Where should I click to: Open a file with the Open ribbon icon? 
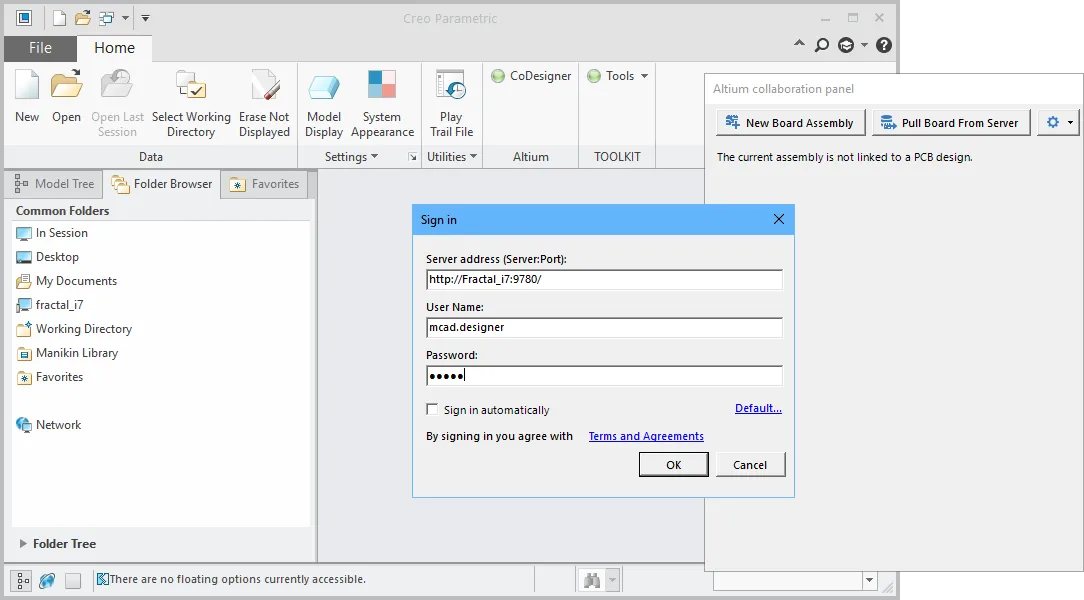tap(66, 97)
